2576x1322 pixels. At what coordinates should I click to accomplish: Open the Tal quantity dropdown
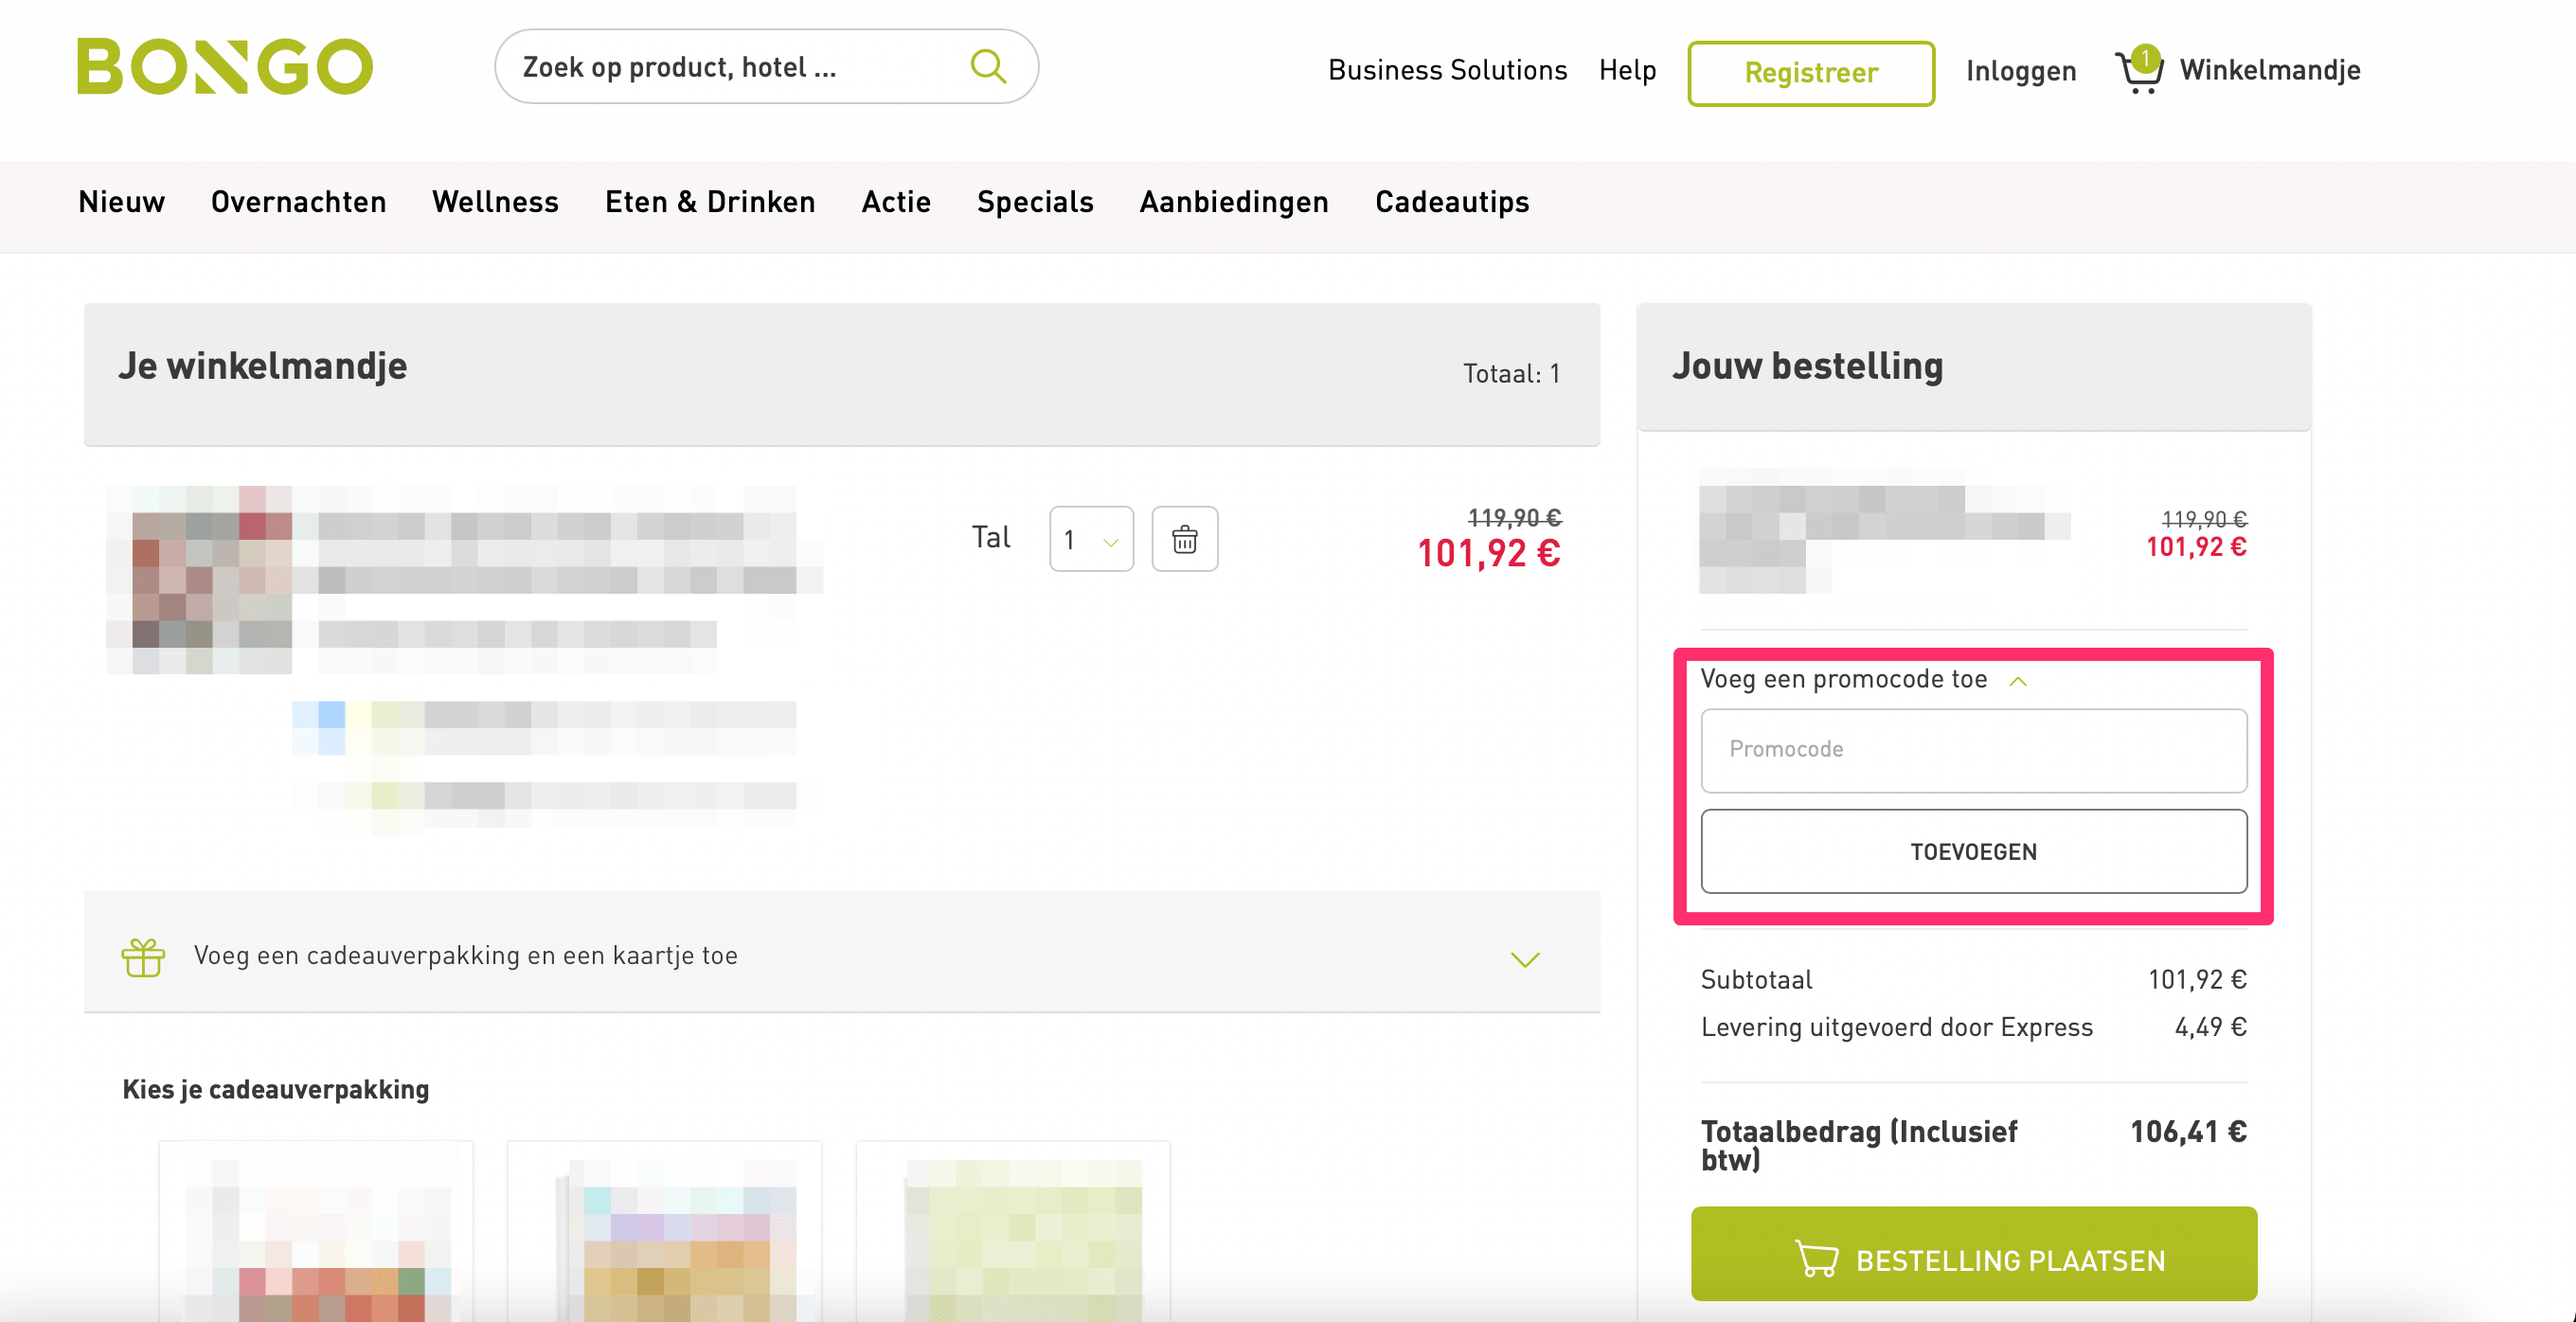[1091, 539]
